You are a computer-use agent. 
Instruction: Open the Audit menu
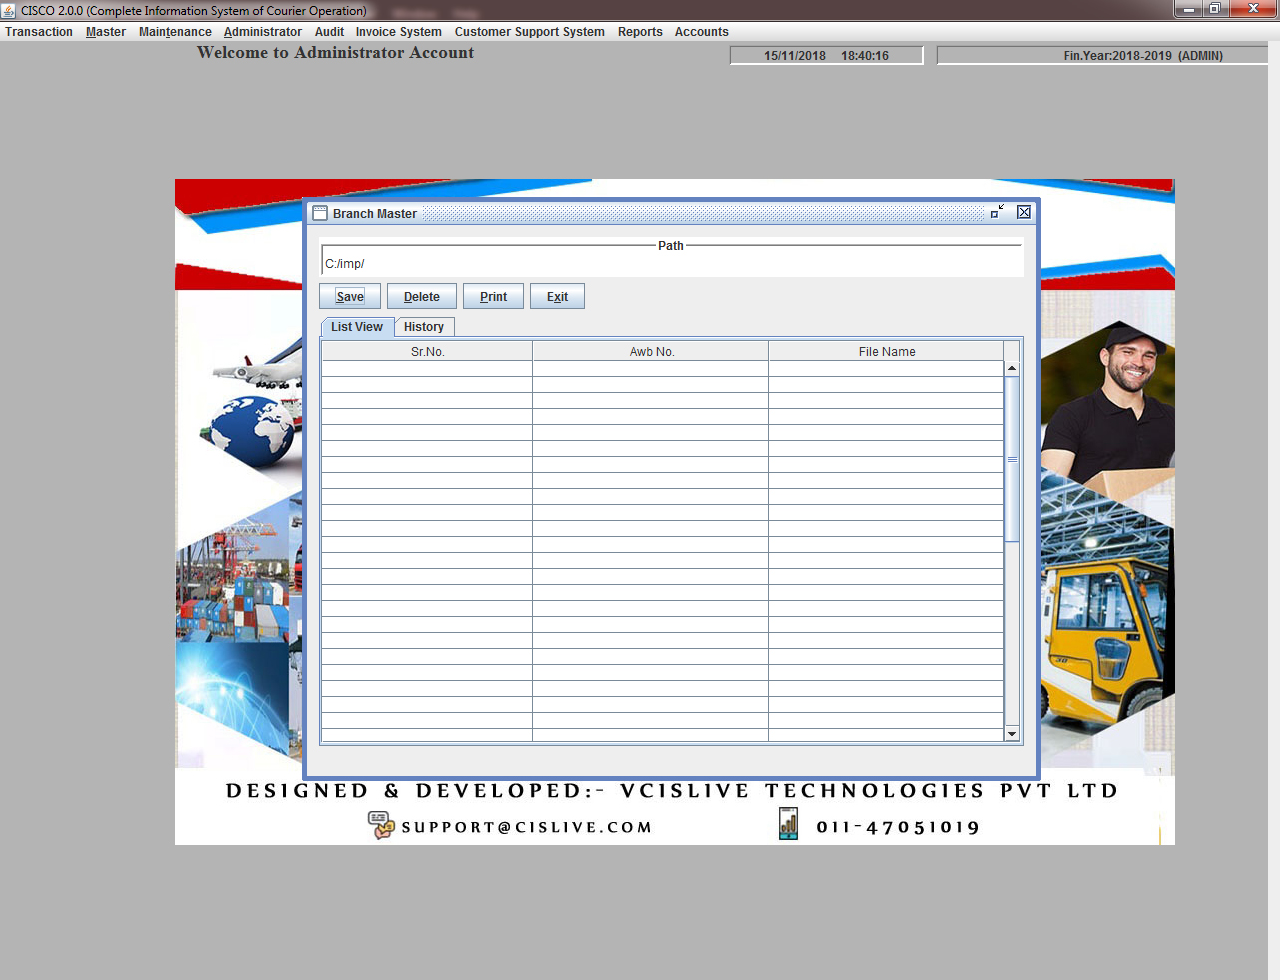tap(329, 32)
